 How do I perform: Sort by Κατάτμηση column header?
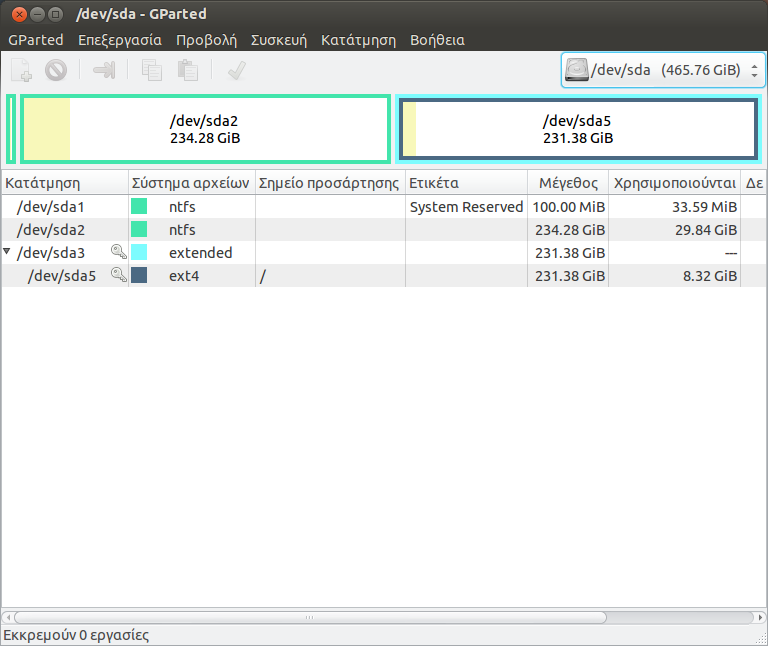[65, 183]
